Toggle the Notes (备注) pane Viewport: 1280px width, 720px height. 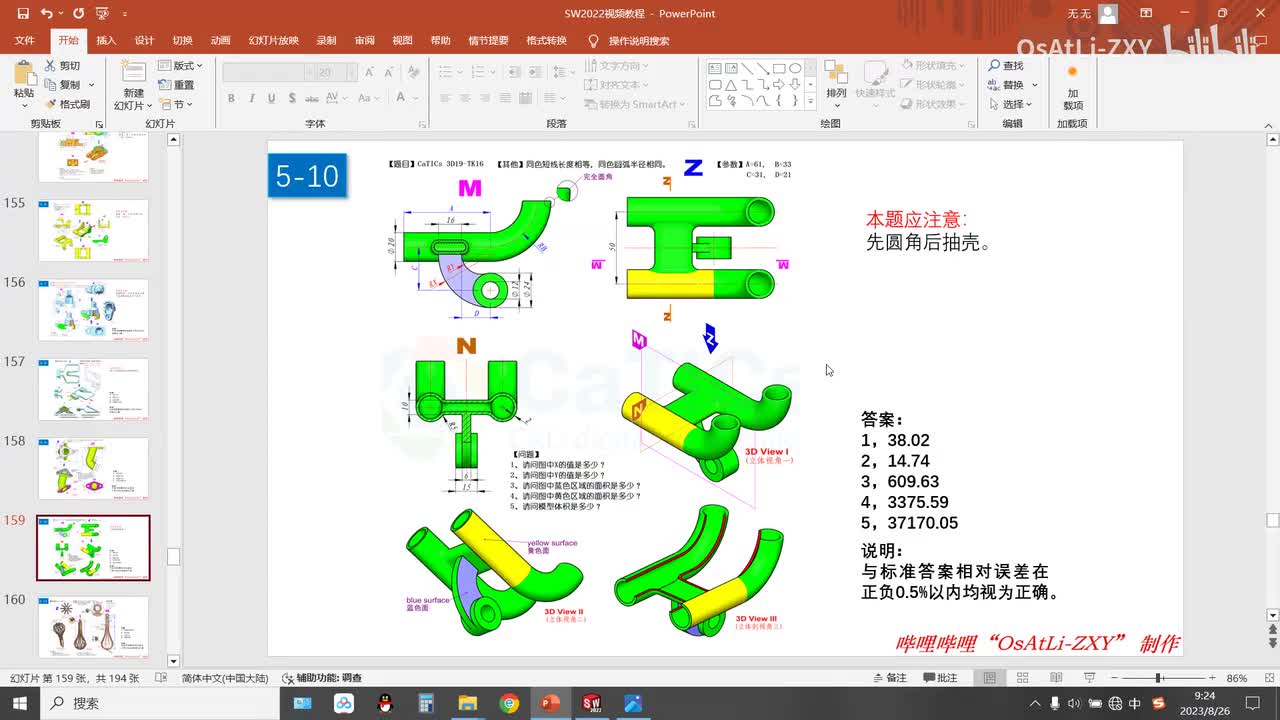pyautogui.click(x=888, y=678)
